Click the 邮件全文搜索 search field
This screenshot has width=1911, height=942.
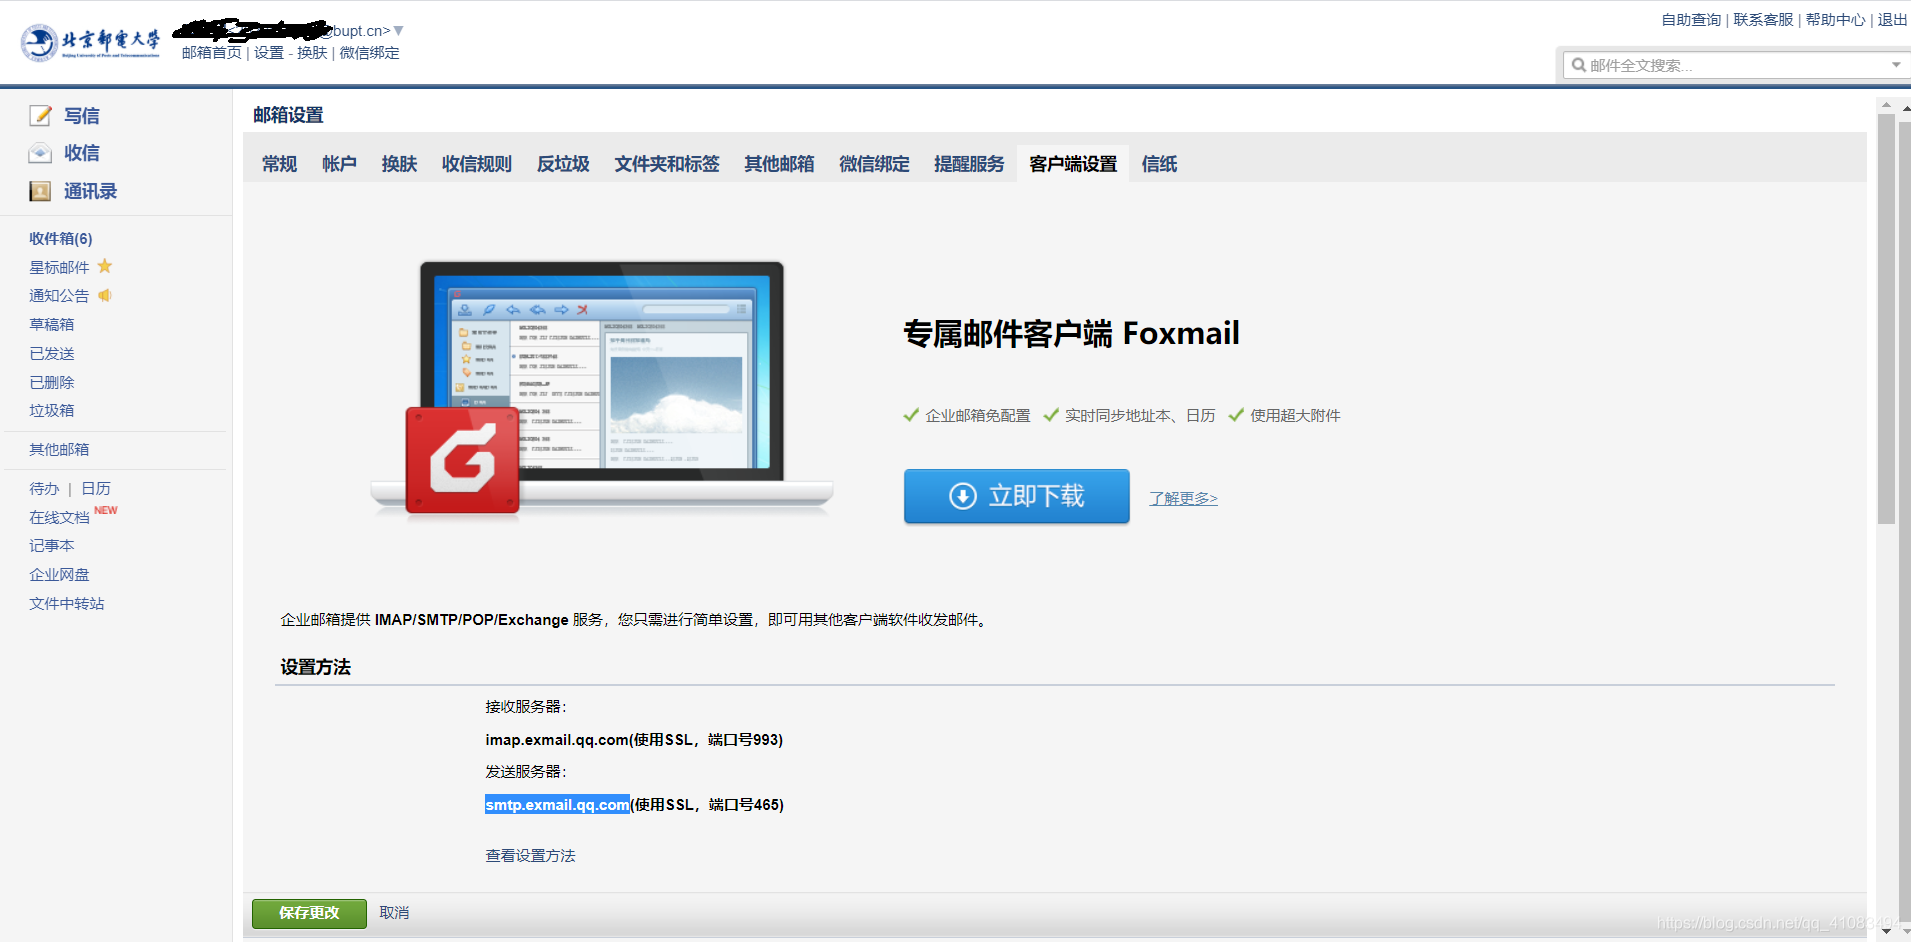click(x=1735, y=65)
